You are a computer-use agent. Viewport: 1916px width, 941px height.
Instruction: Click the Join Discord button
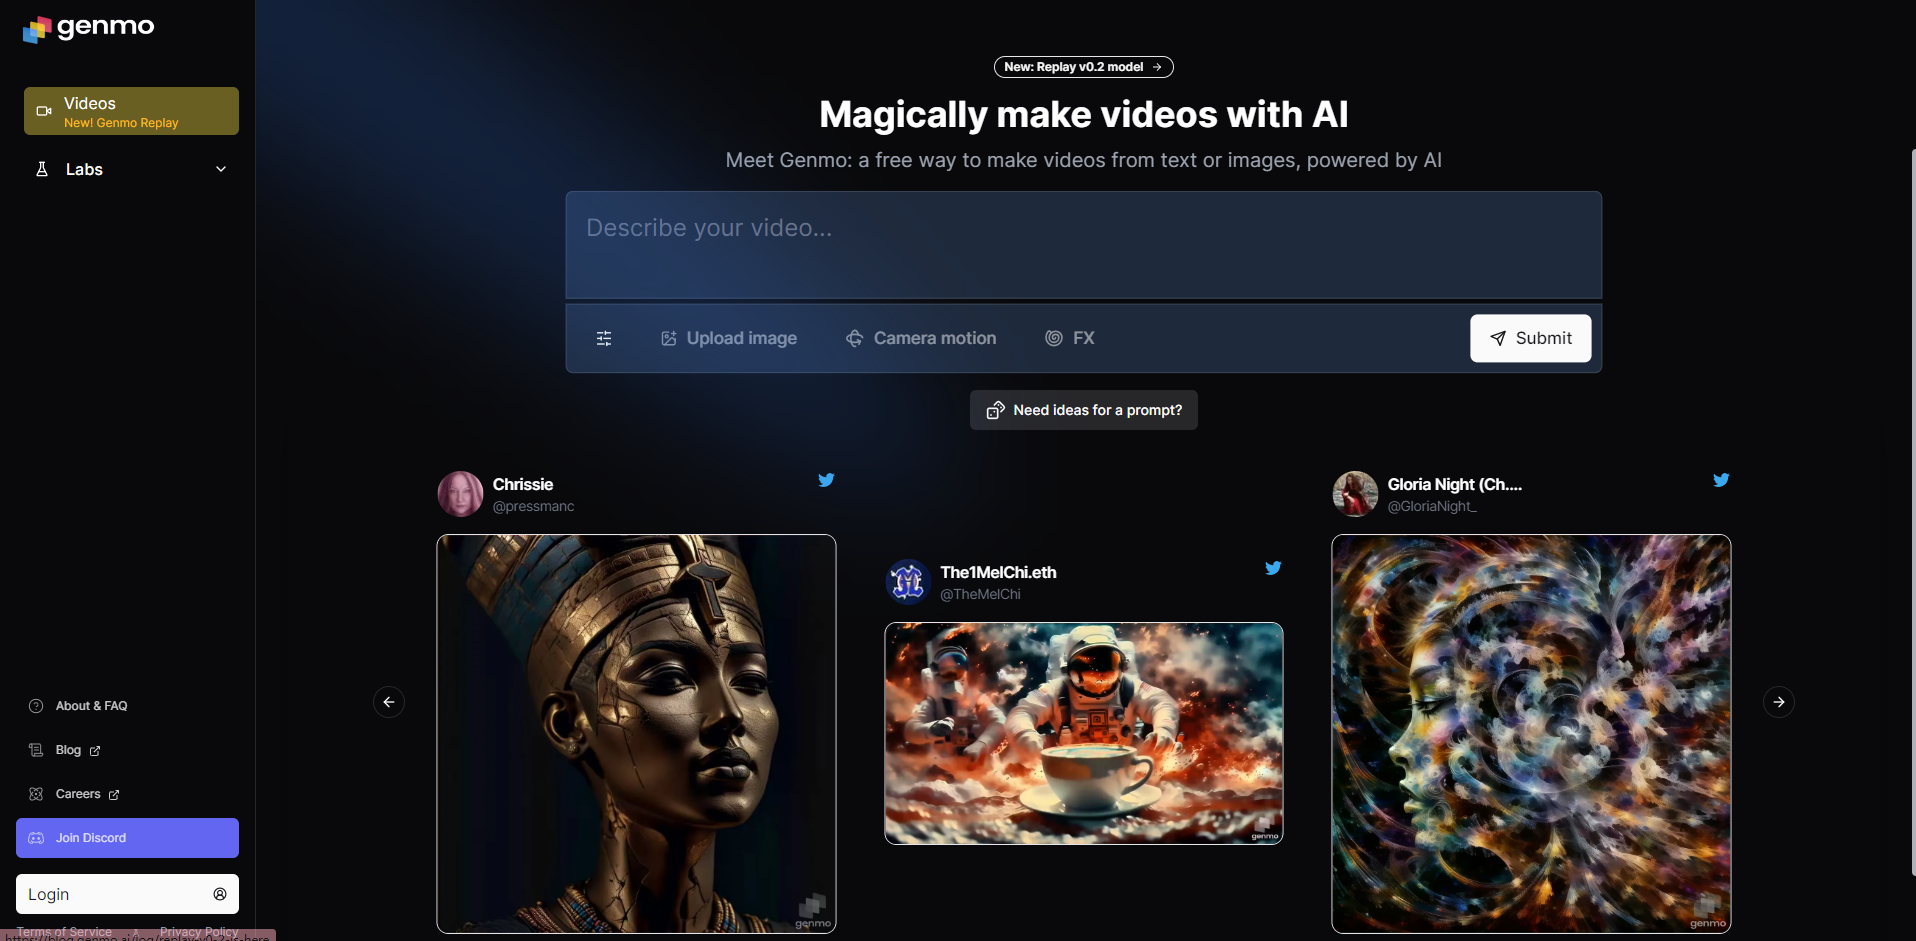pyautogui.click(x=127, y=838)
